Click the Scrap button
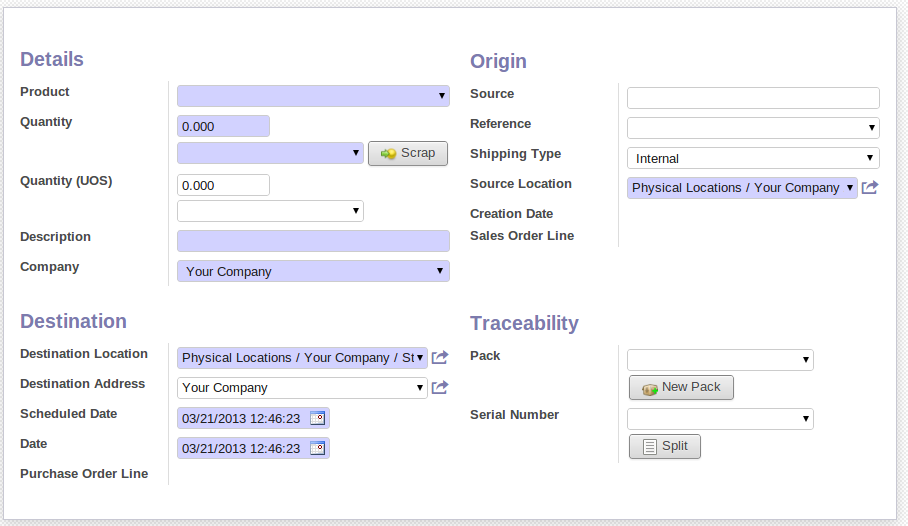This screenshot has width=908, height=526. (408, 153)
